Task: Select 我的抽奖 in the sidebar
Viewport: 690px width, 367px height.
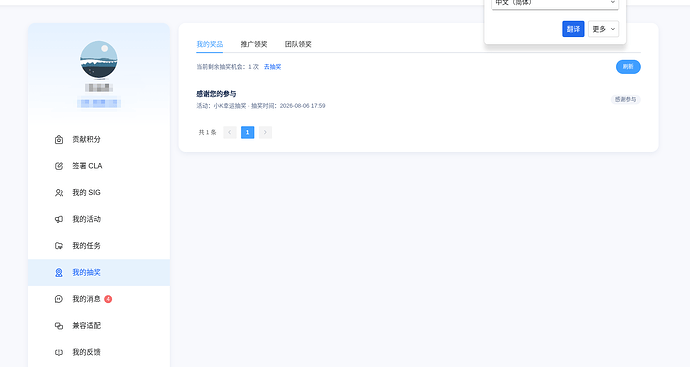Action: coord(99,272)
